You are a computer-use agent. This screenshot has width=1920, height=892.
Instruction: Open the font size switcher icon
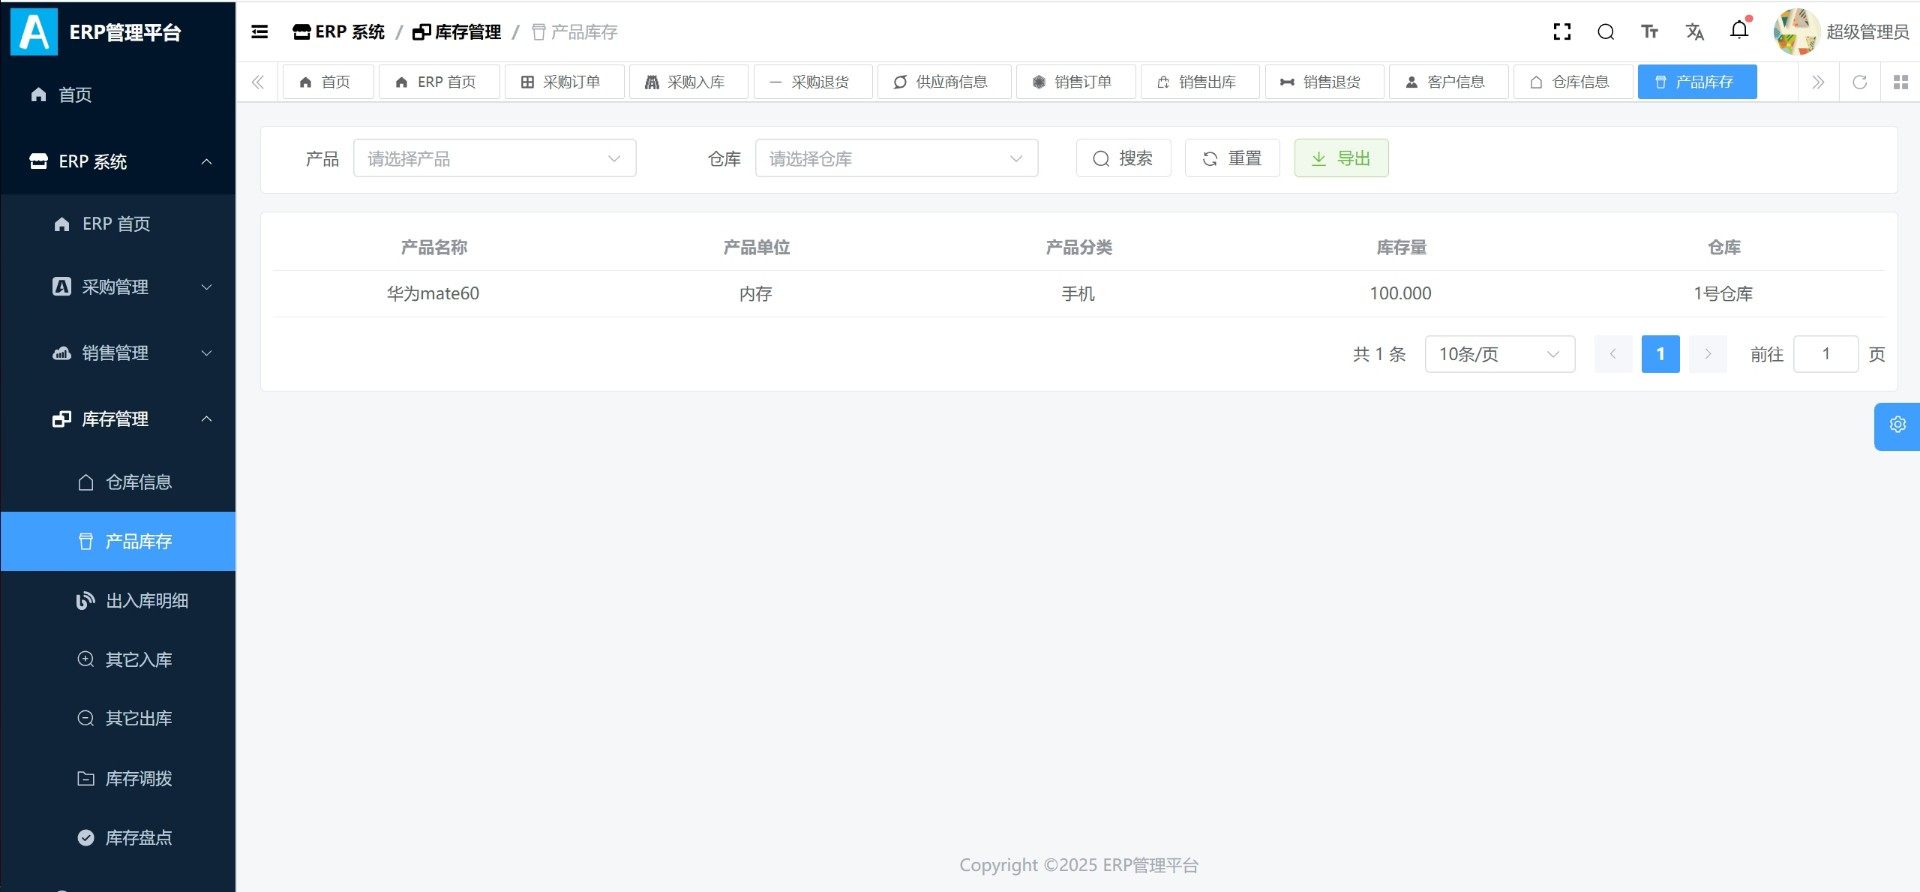[x=1650, y=32]
